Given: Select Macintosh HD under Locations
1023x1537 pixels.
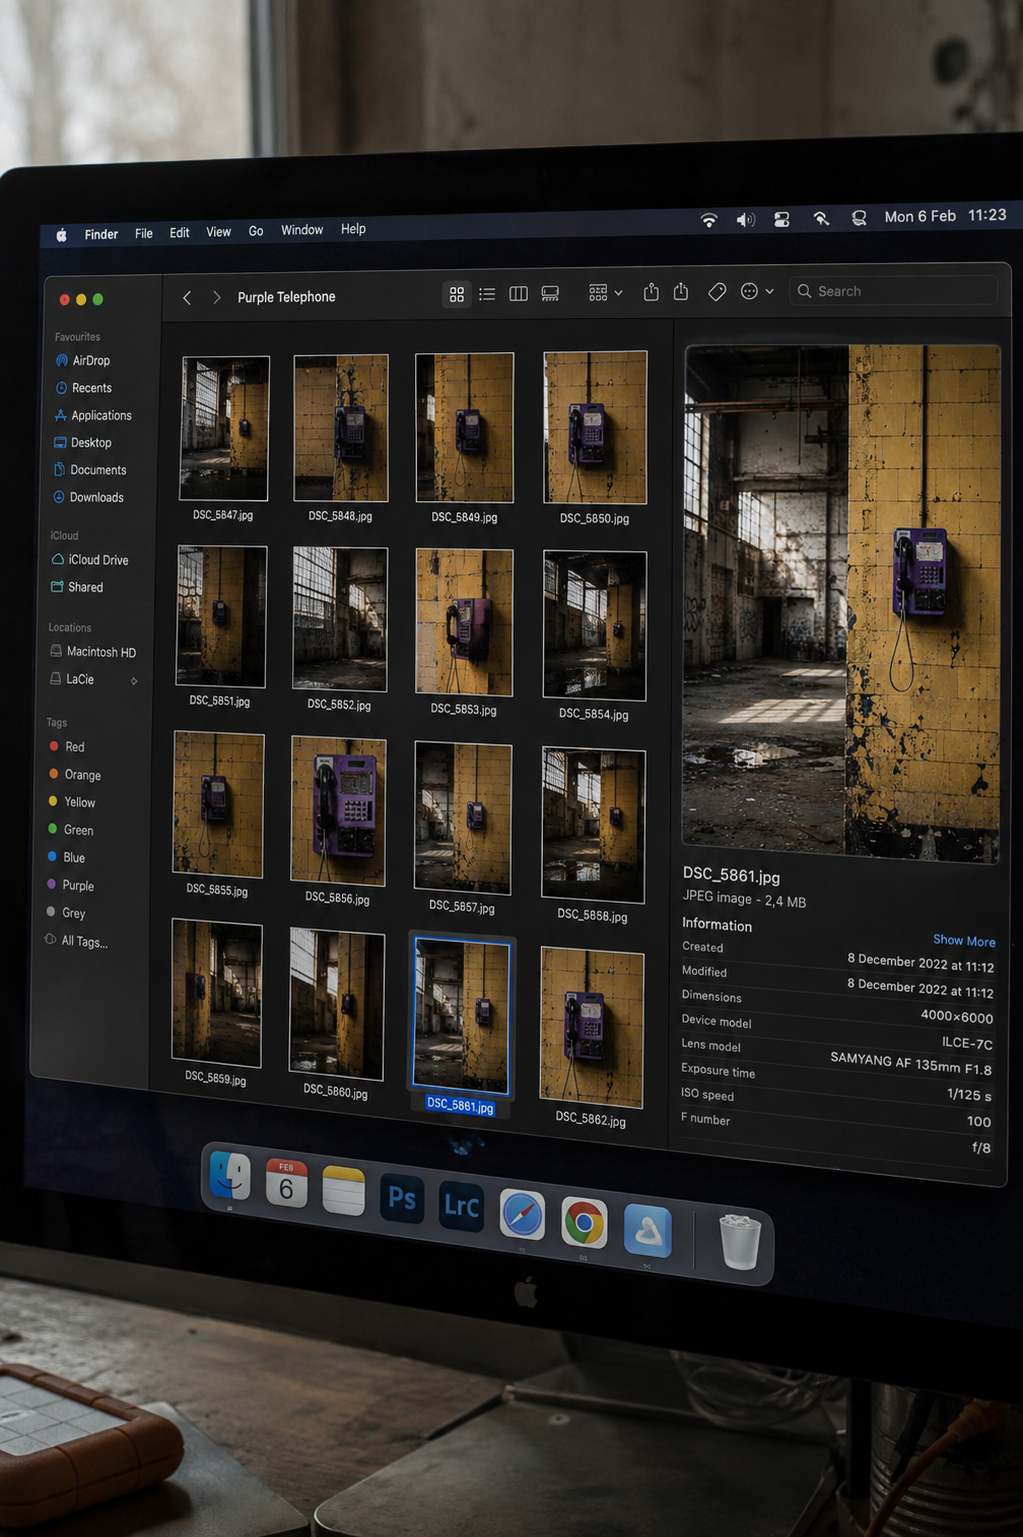Looking at the screenshot, I should (93, 652).
